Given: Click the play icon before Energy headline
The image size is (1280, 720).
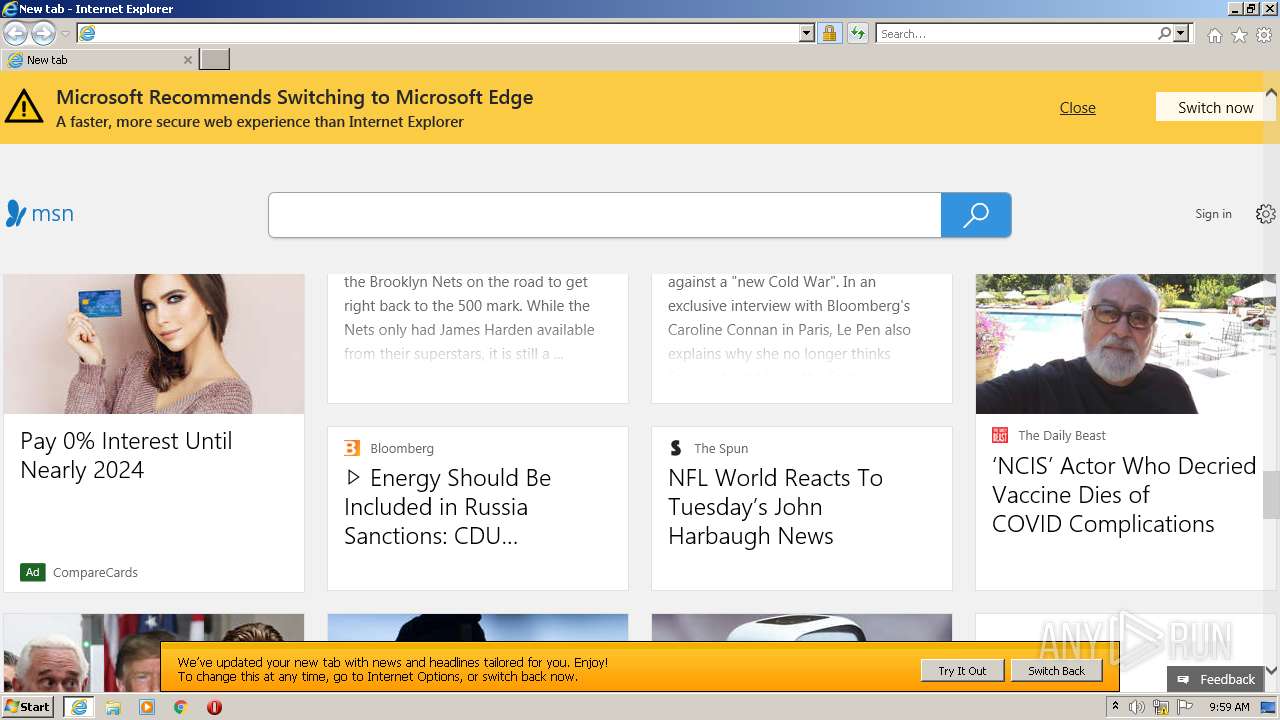Looking at the screenshot, I should click(x=353, y=478).
